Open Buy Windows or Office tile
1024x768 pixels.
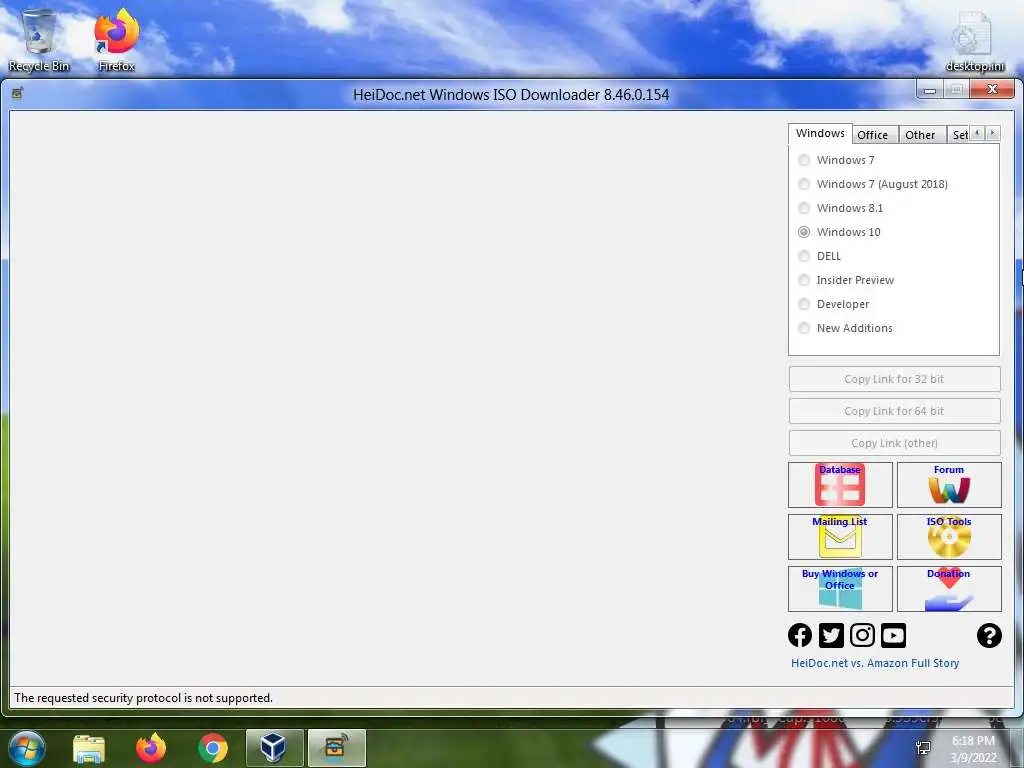point(840,588)
